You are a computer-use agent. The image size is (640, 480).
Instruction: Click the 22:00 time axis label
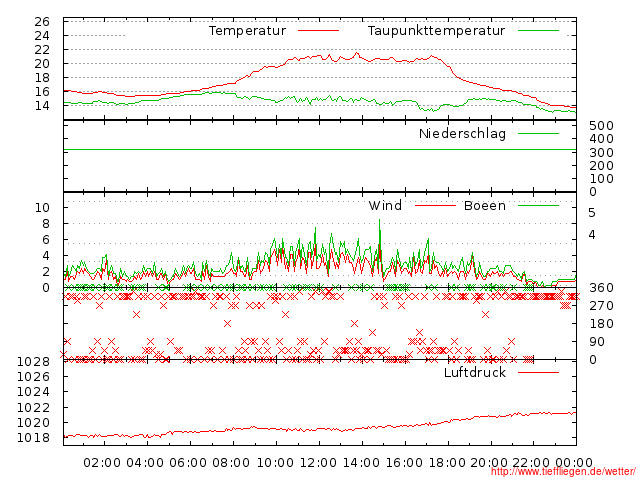531,463
